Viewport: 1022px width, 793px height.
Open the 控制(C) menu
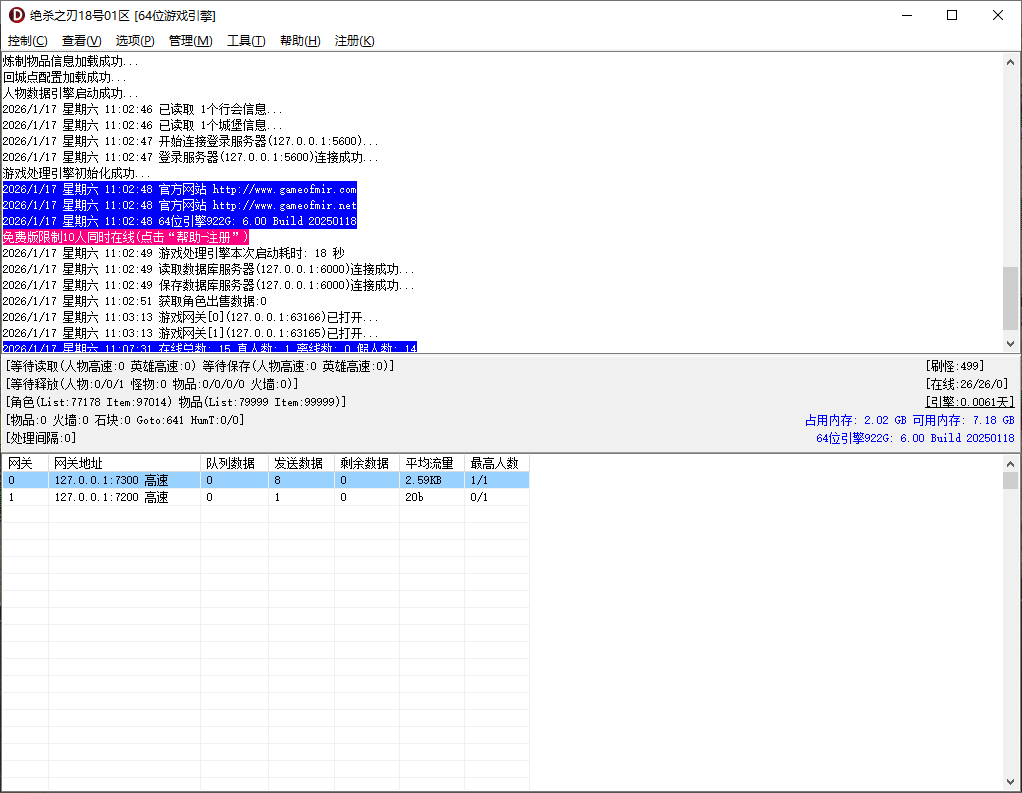coord(28,41)
